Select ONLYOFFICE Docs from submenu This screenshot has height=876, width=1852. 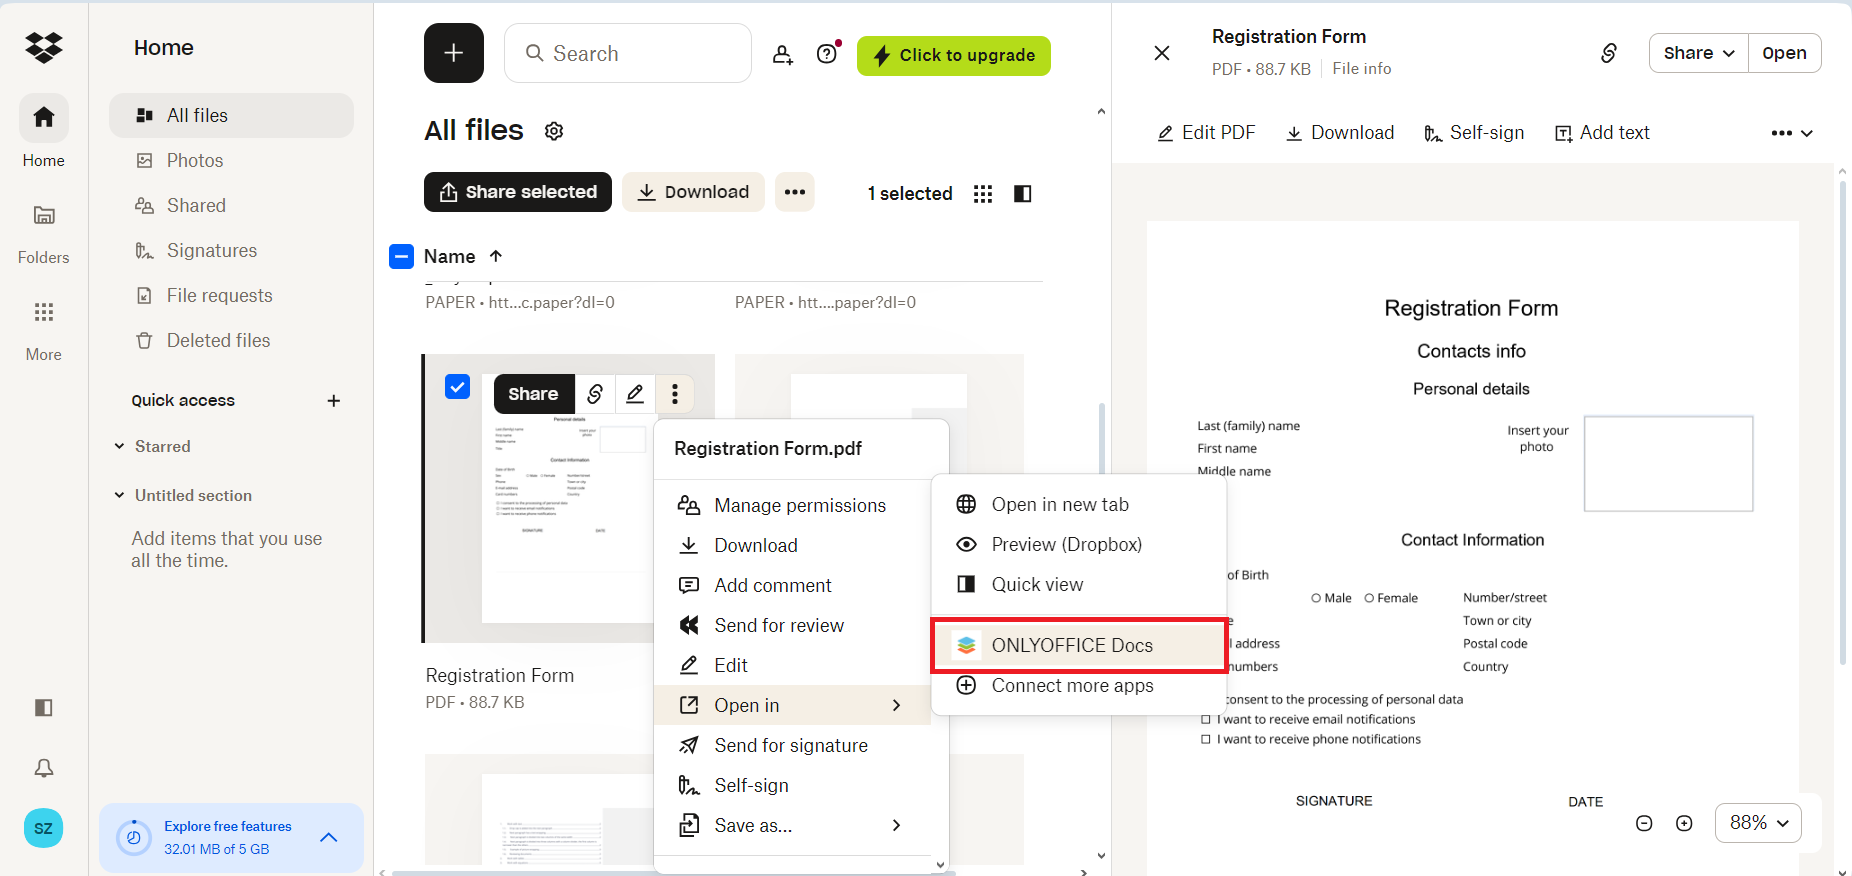(1071, 645)
